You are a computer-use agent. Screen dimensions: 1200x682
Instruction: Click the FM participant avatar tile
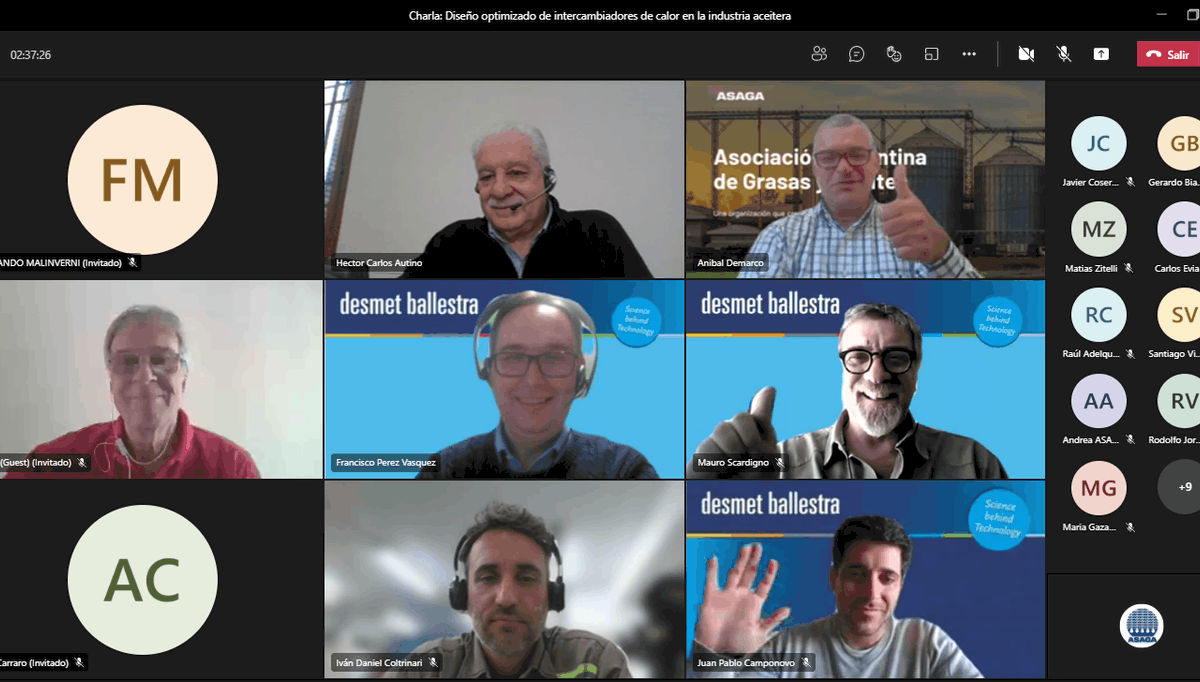tap(142, 180)
